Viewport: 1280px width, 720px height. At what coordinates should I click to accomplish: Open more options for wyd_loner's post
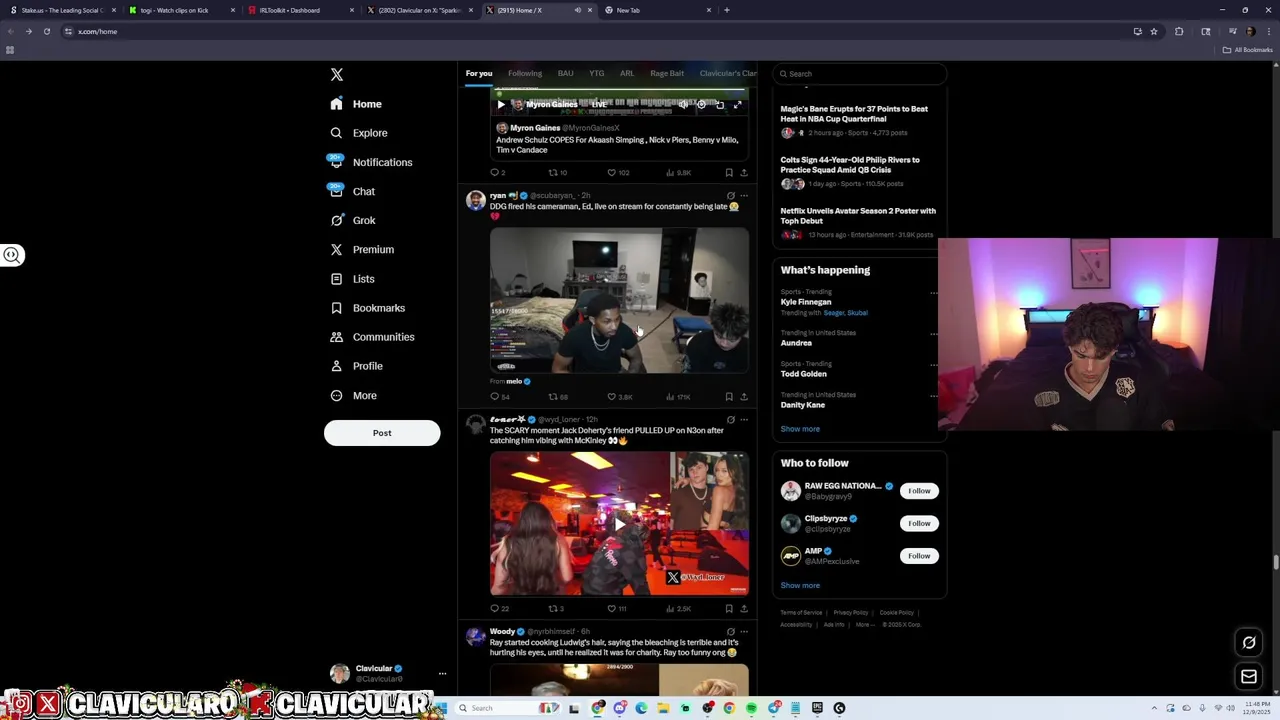tap(743, 420)
